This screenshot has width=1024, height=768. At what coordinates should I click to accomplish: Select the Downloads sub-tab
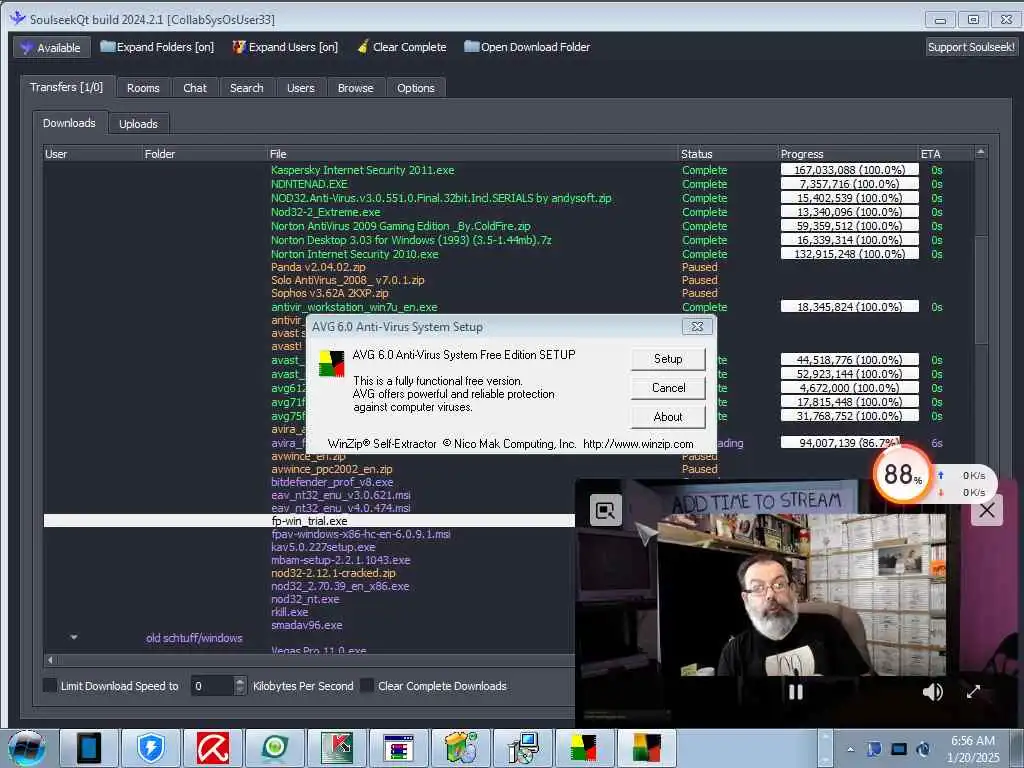(x=69, y=123)
